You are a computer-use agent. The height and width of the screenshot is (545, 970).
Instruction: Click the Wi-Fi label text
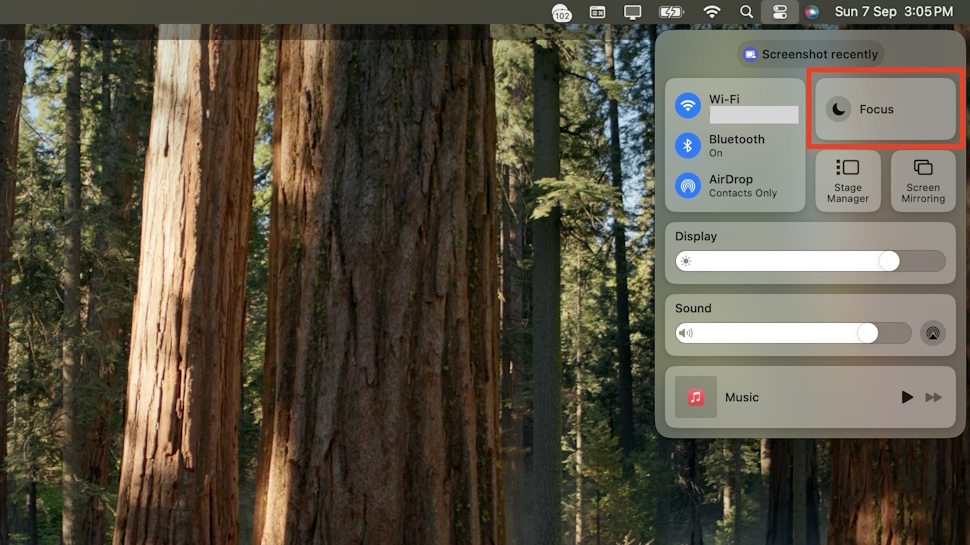pyautogui.click(x=724, y=99)
